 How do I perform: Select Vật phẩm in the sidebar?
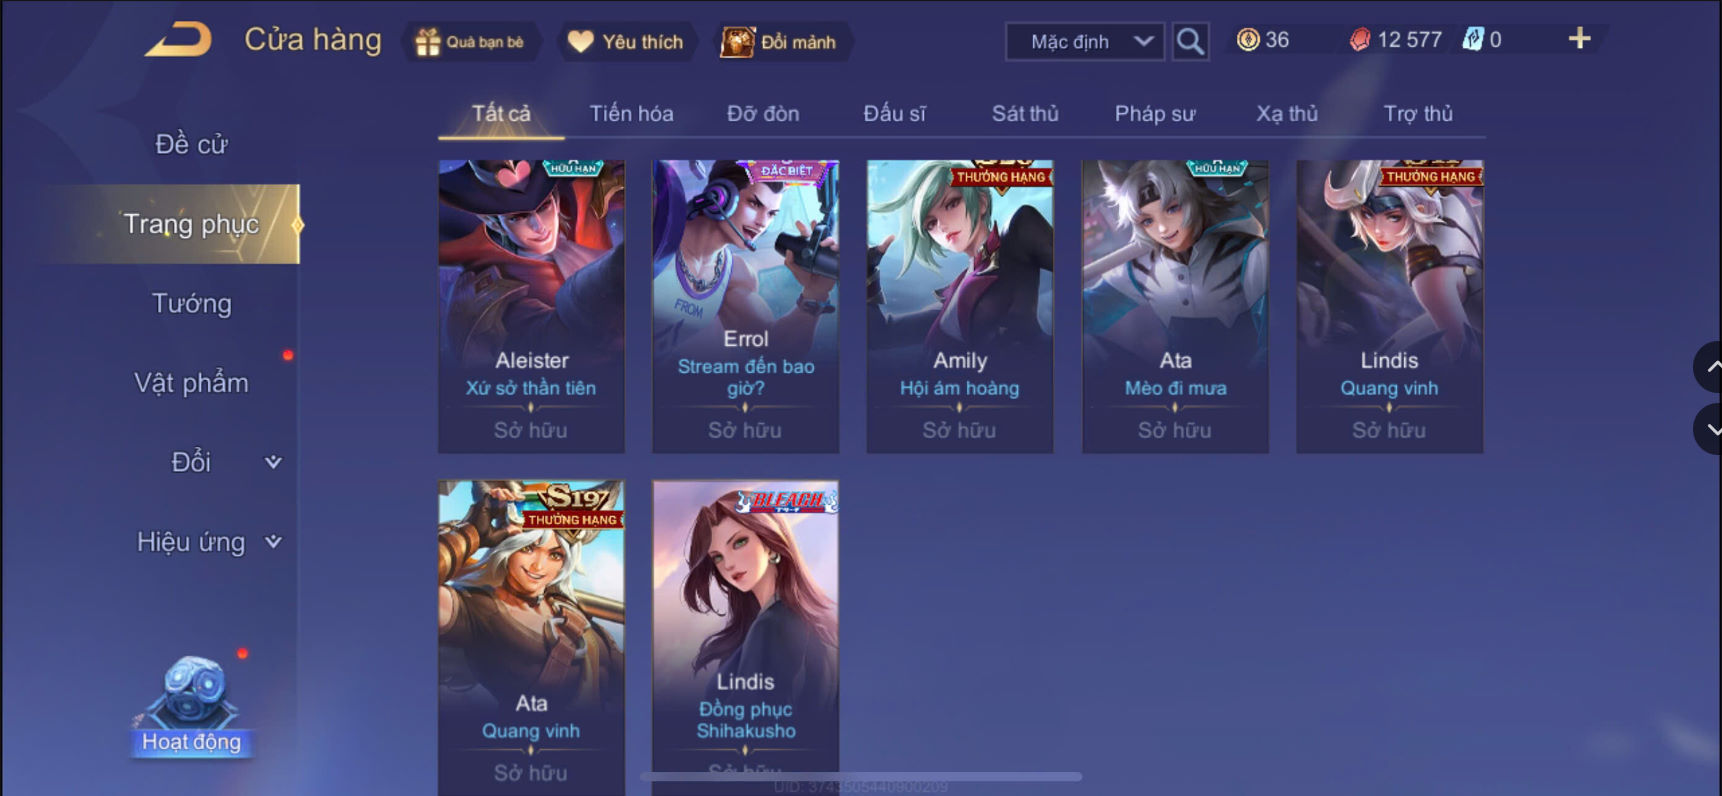click(191, 382)
